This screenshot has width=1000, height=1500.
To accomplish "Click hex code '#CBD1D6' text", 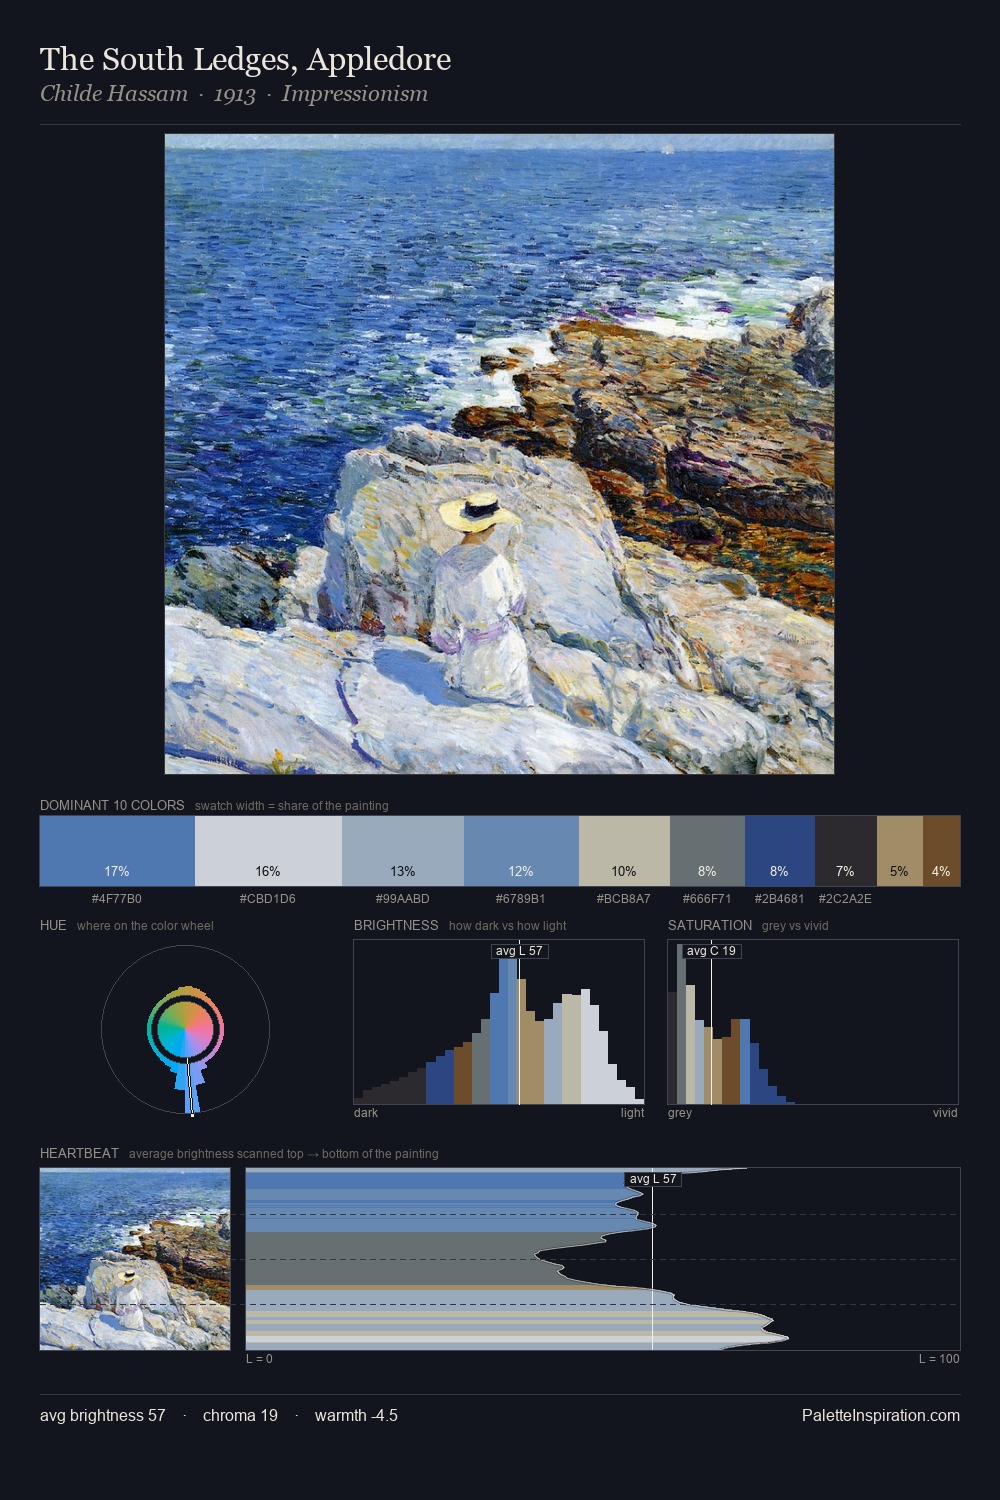I will [268, 899].
